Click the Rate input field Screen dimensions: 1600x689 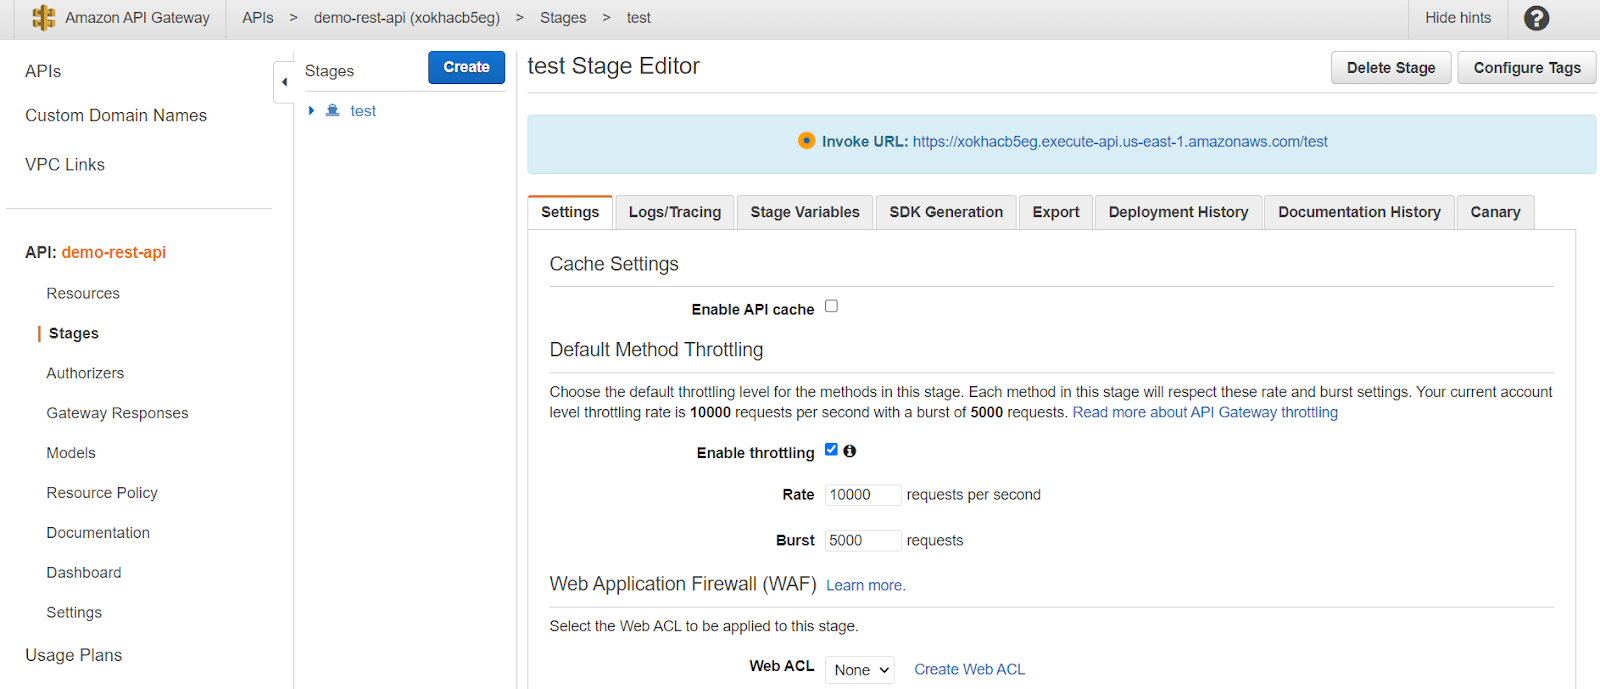point(862,495)
